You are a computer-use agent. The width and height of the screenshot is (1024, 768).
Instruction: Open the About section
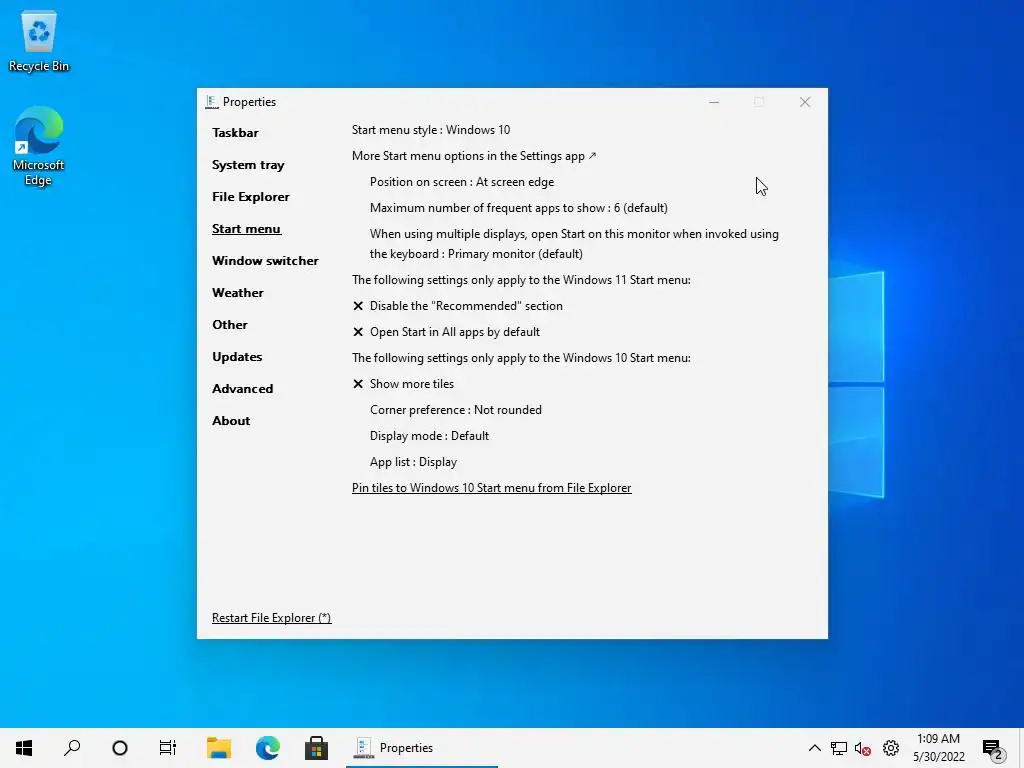231,421
